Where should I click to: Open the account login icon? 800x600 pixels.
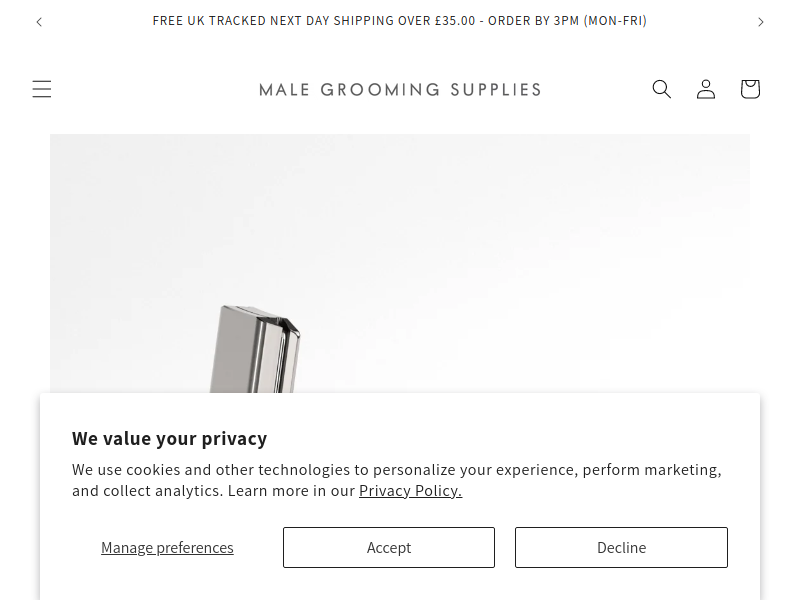click(x=706, y=89)
